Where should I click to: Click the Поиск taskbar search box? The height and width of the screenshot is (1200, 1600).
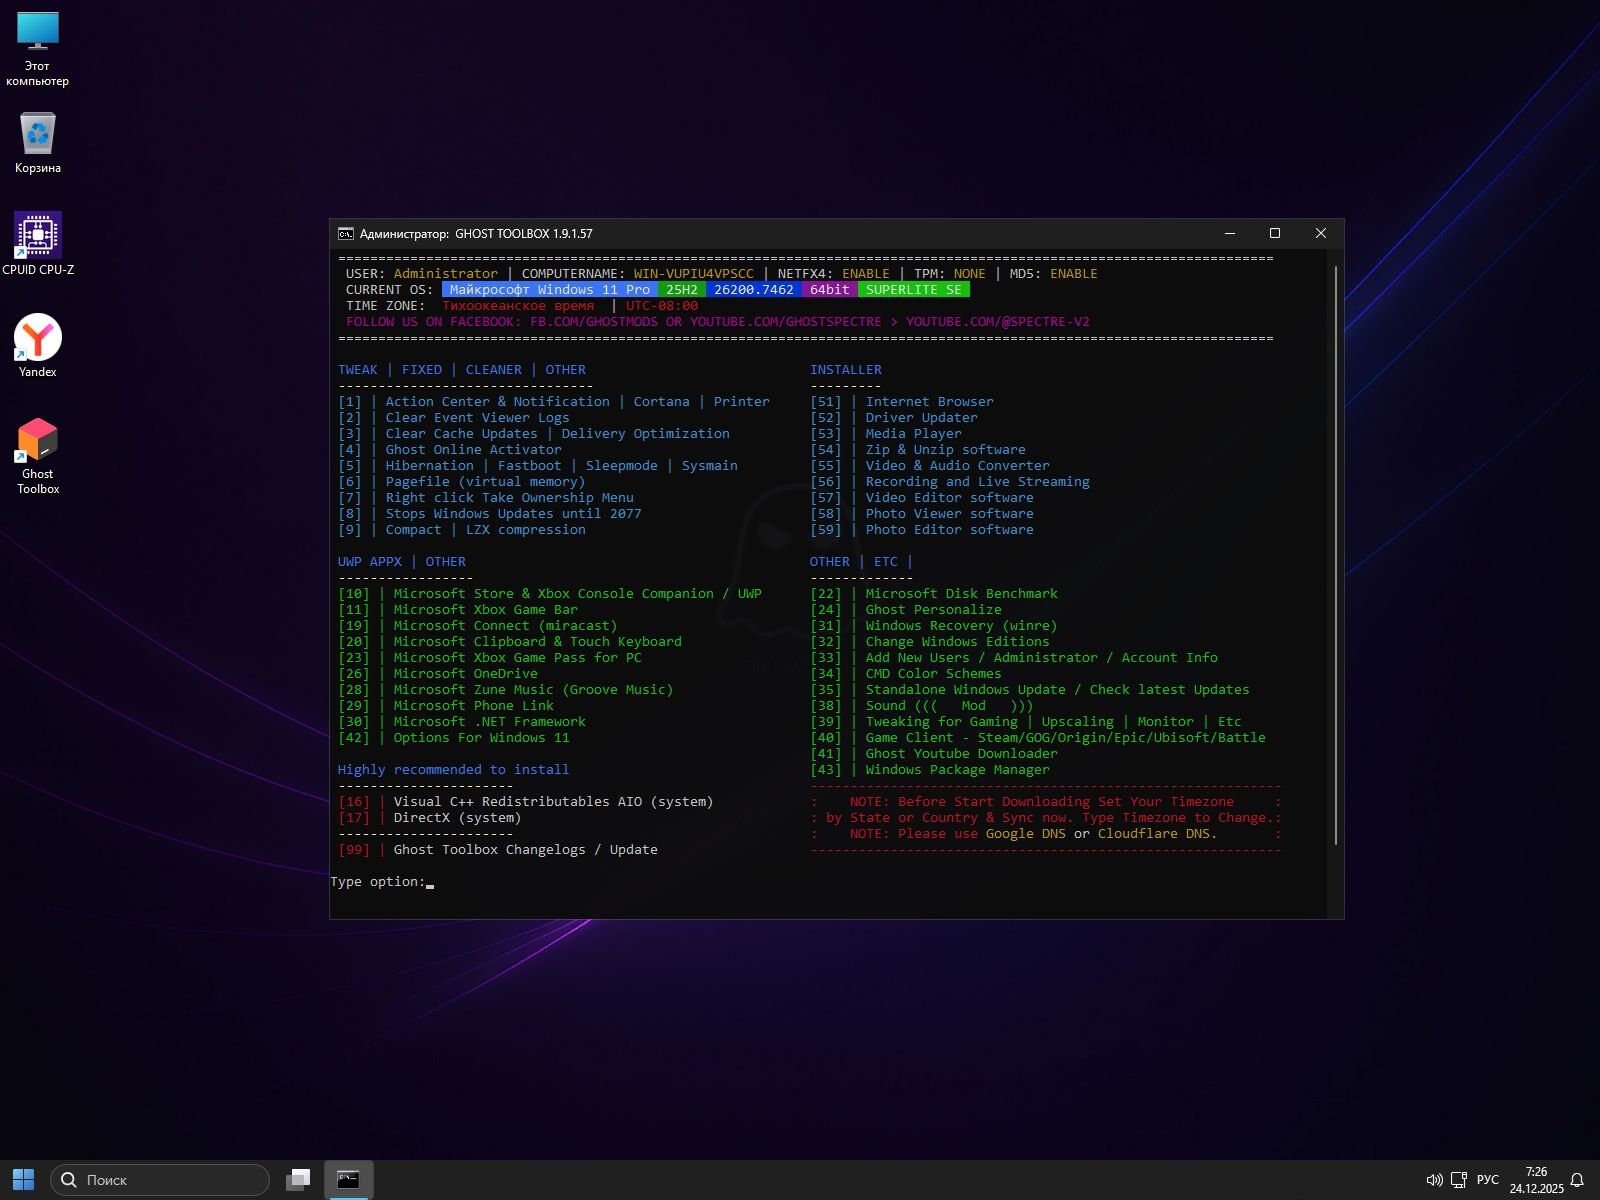point(160,1180)
